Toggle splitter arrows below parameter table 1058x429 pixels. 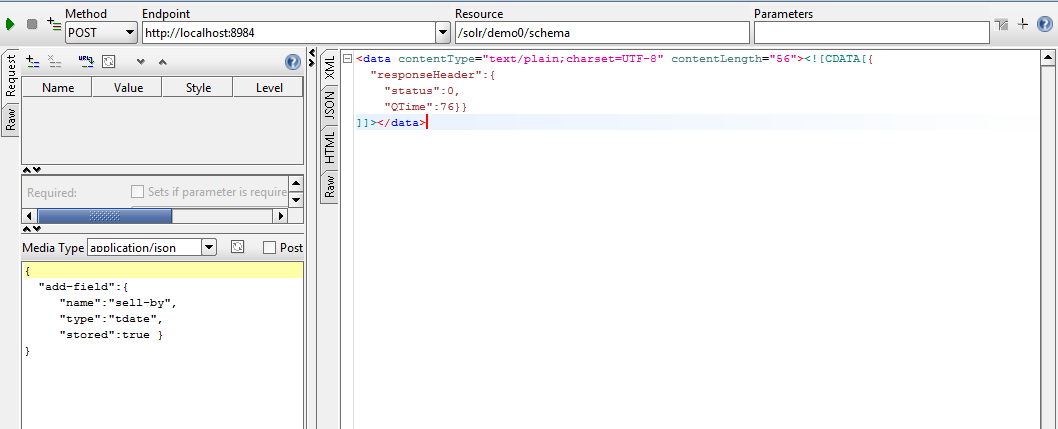32,170
